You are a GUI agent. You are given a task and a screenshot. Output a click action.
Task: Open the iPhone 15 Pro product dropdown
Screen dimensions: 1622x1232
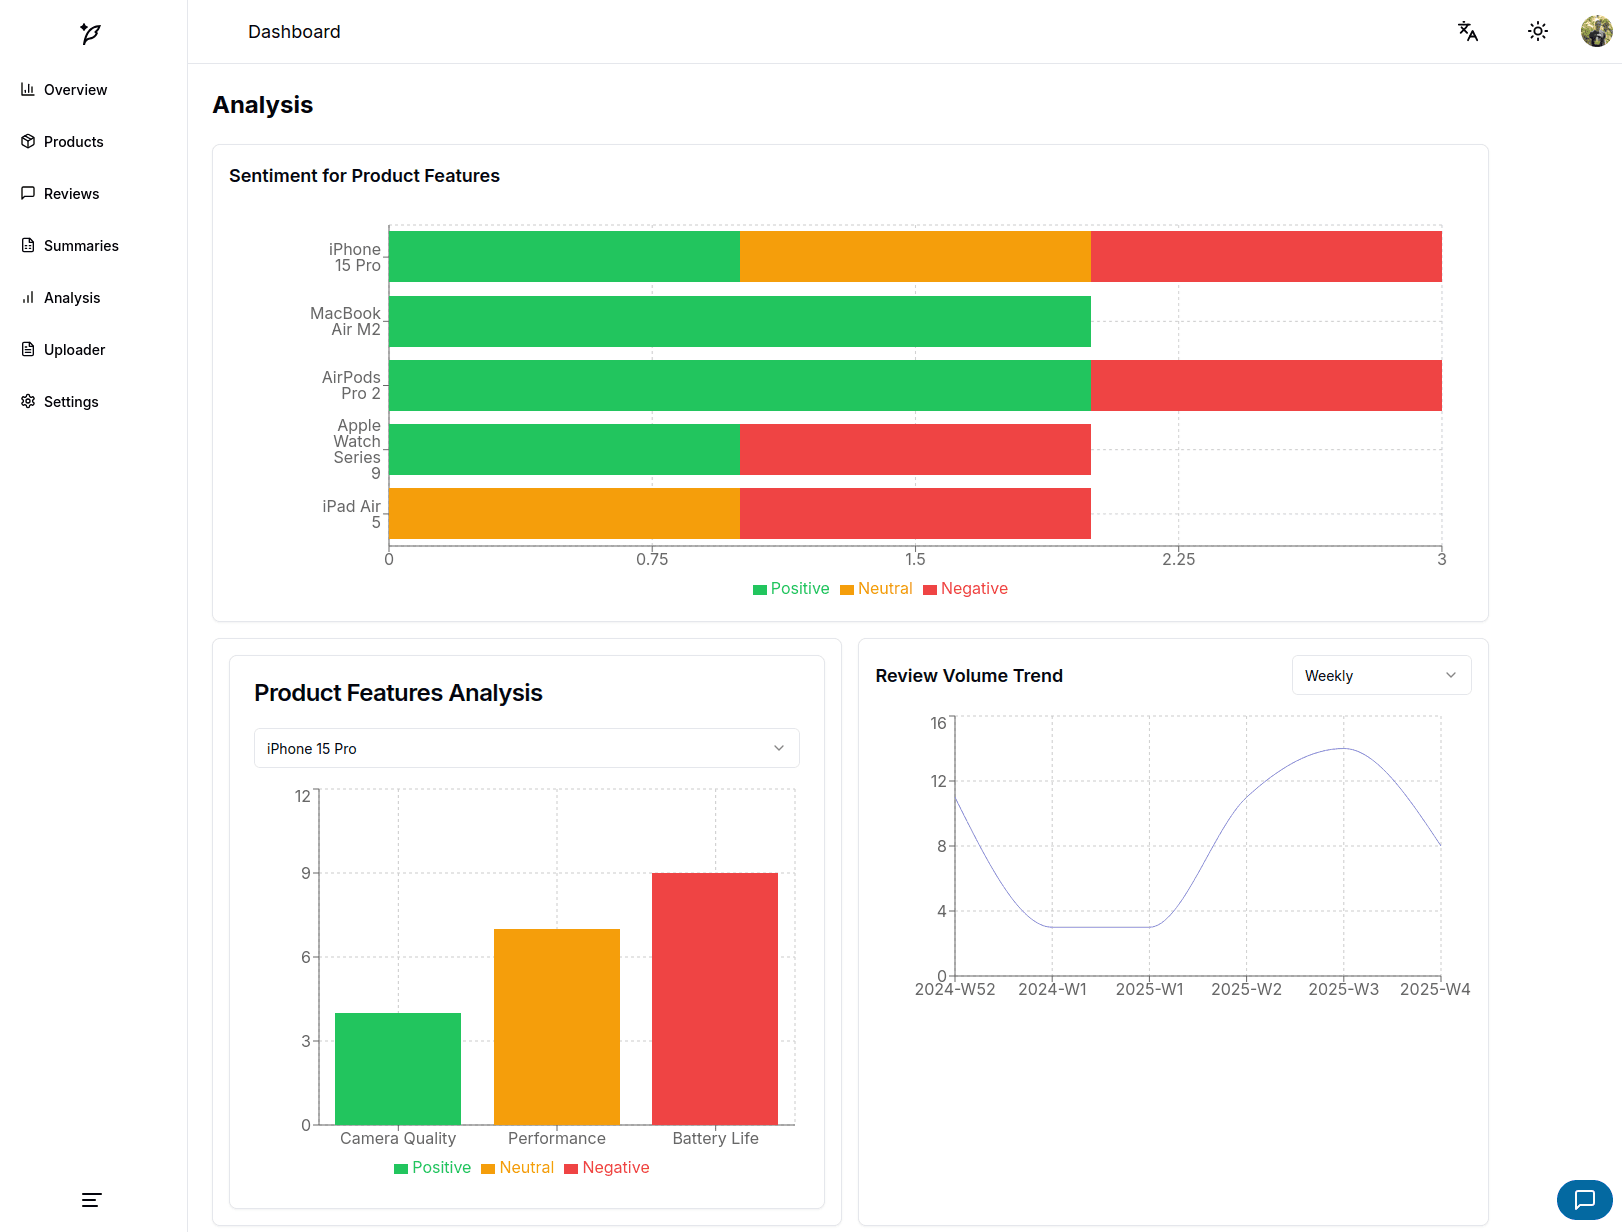point(526,748)
